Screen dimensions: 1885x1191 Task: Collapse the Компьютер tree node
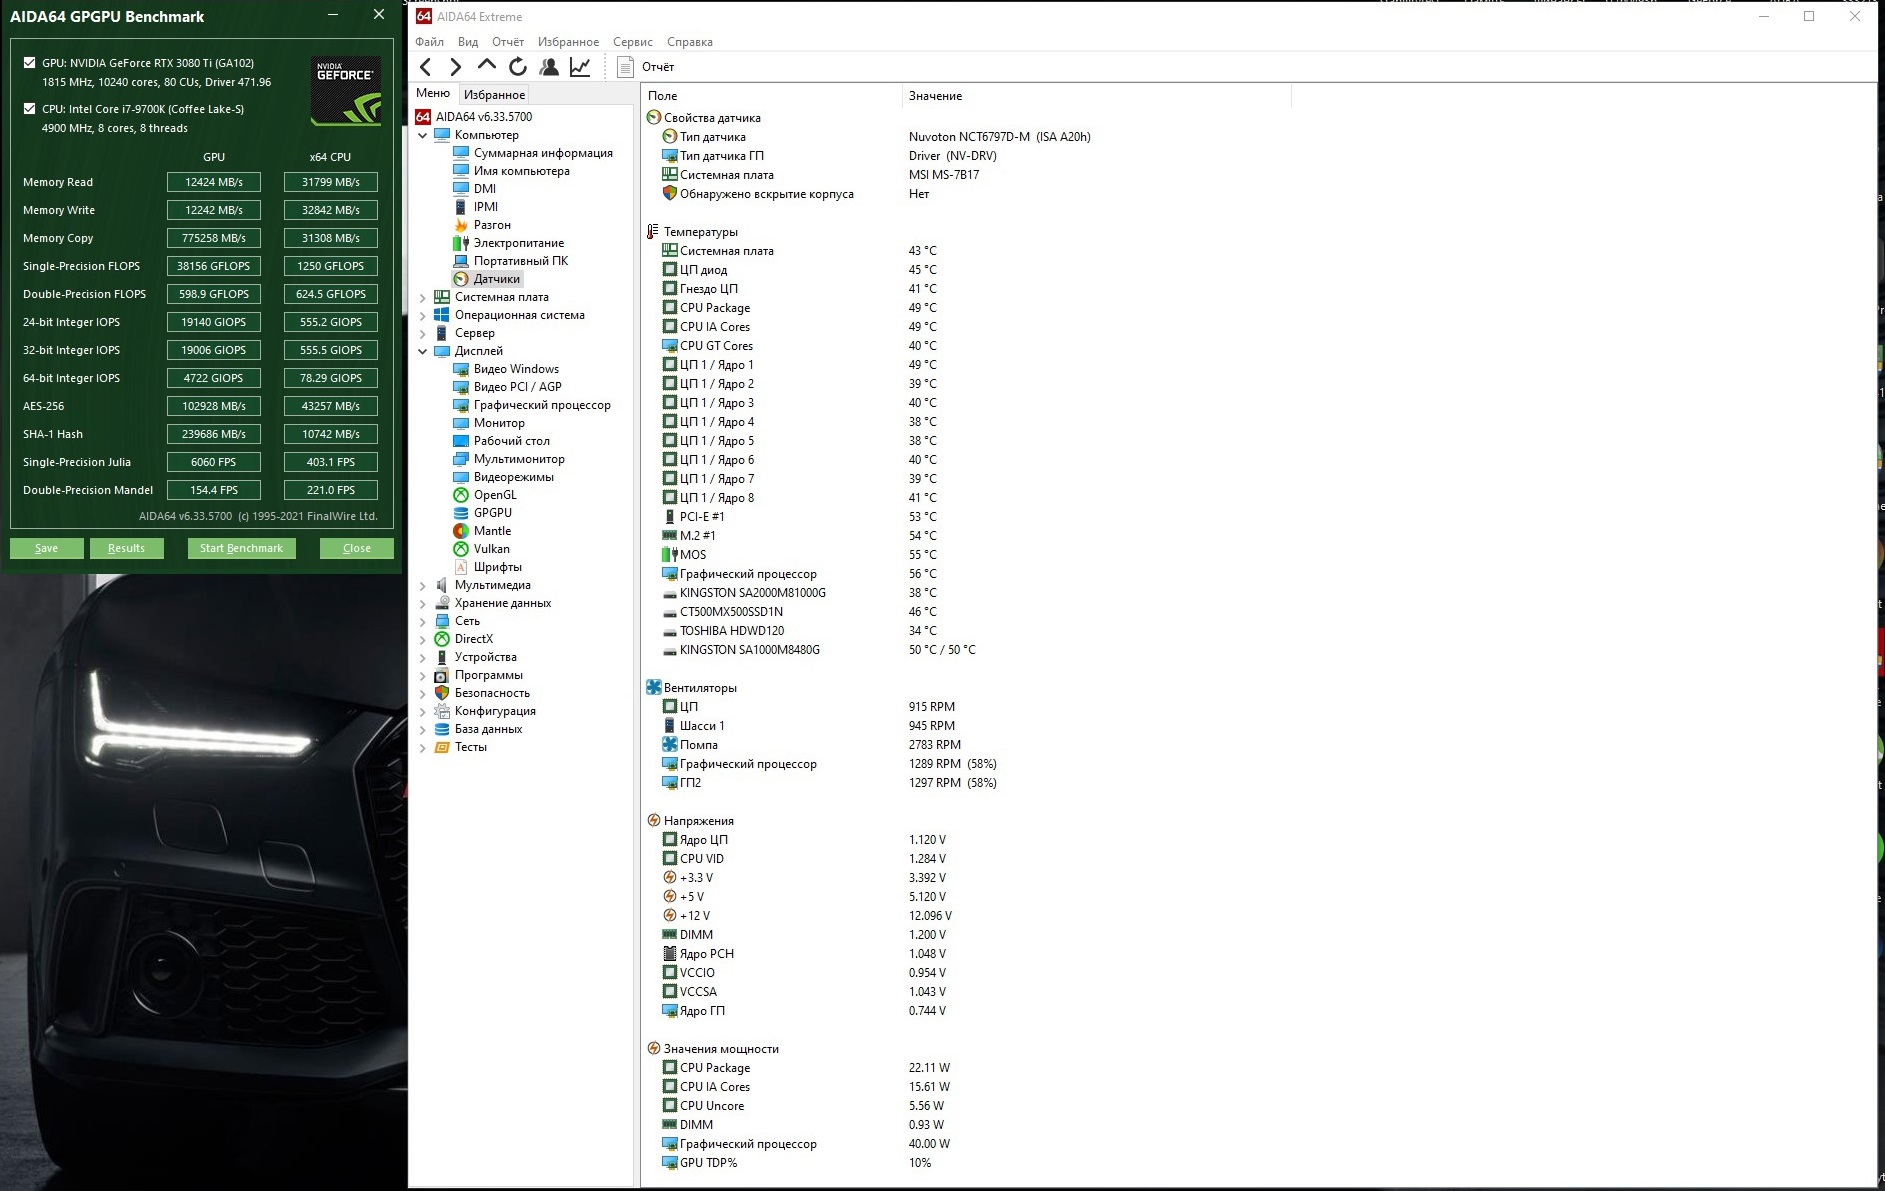click(x=423, y=135)
